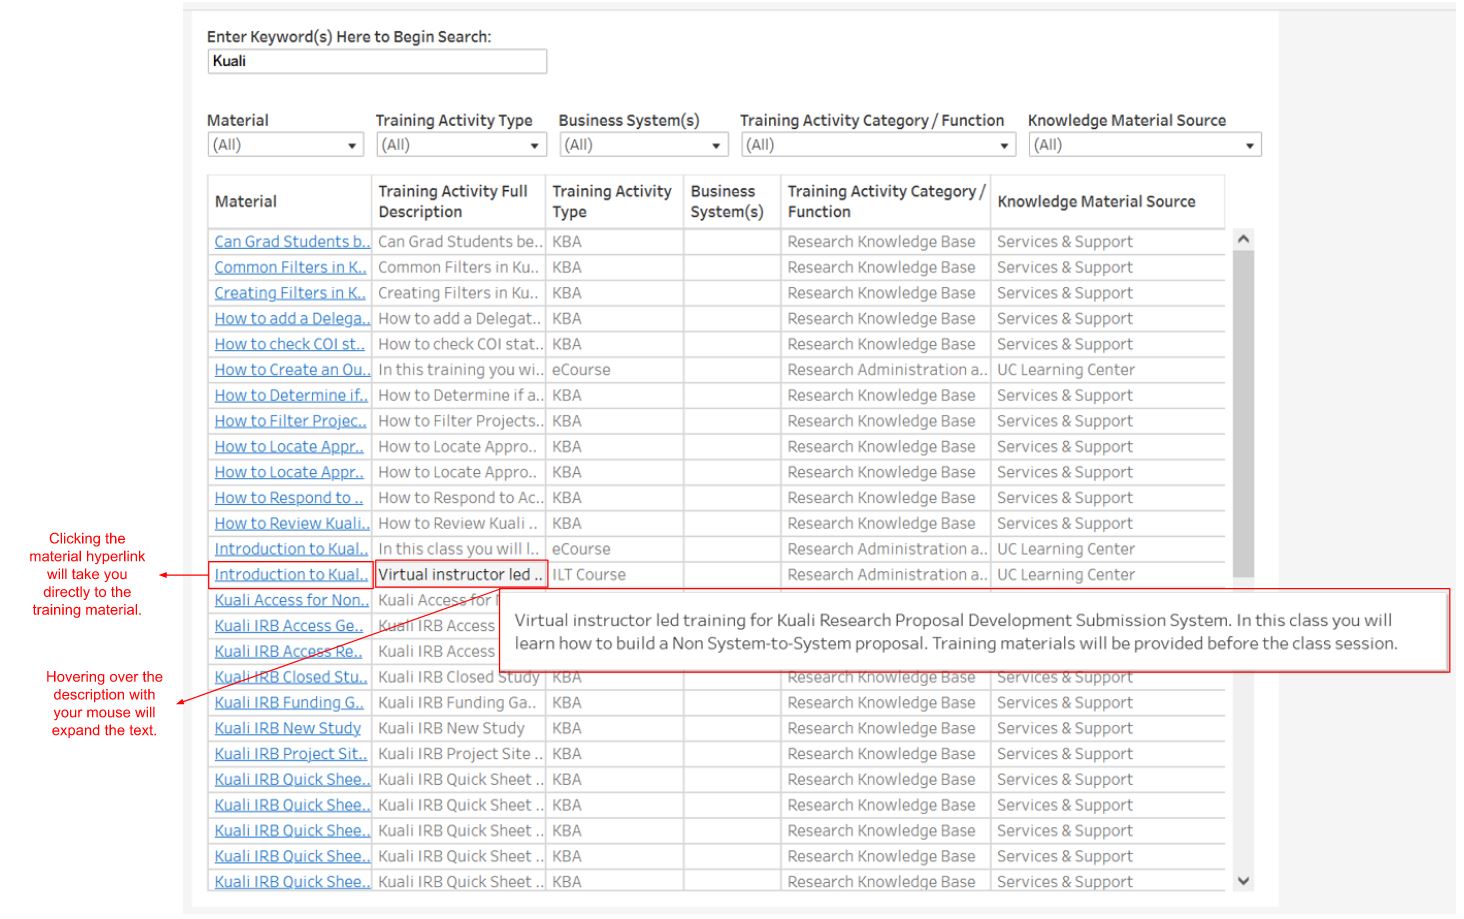Viewport: 1464px width, 919px height.
Task: Open the 'Kuali IRB Access Ge..' link
Action: [289, 626]
